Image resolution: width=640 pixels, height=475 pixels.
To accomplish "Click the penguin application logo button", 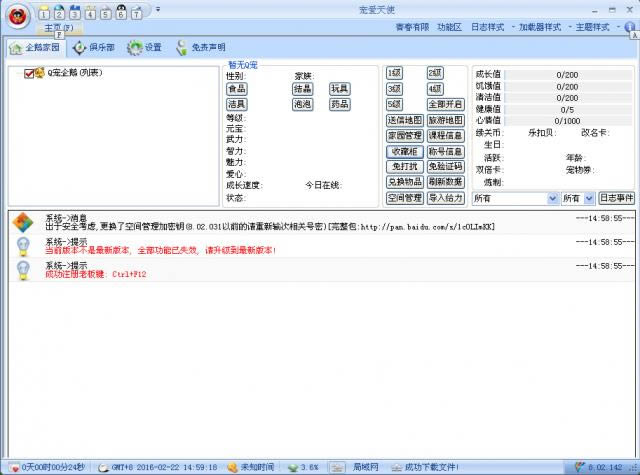I will coord(18,15).
